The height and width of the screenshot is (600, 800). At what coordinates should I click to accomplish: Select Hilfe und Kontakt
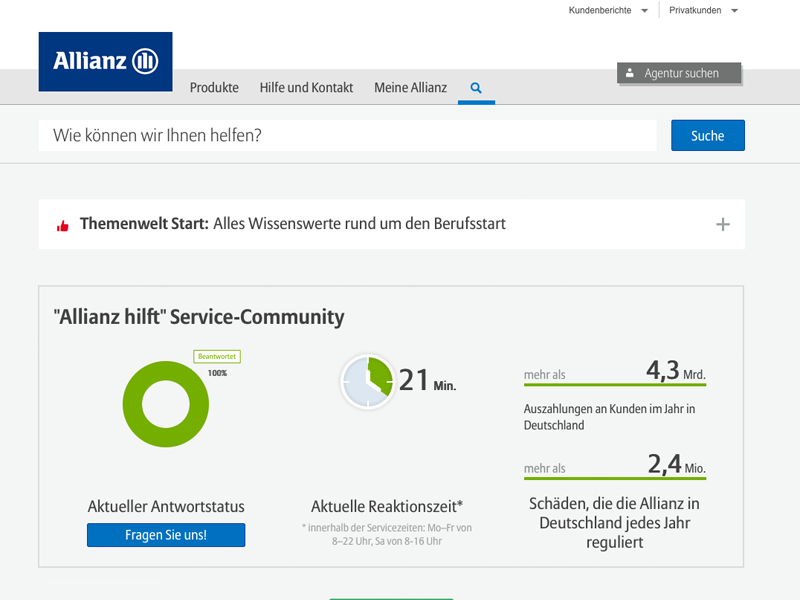click(x=306, y=88)
